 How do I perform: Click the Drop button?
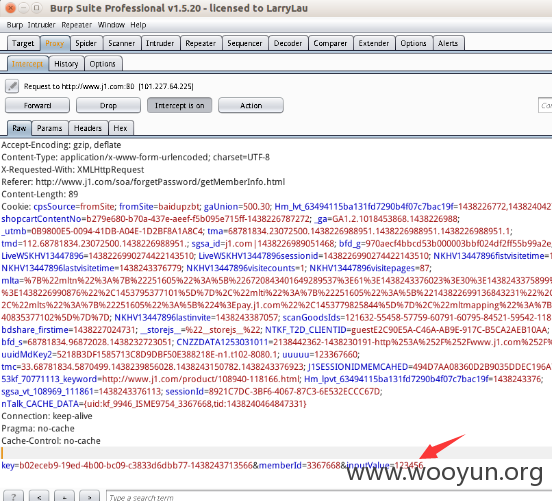pyautogui.click(x=108, y=105)
